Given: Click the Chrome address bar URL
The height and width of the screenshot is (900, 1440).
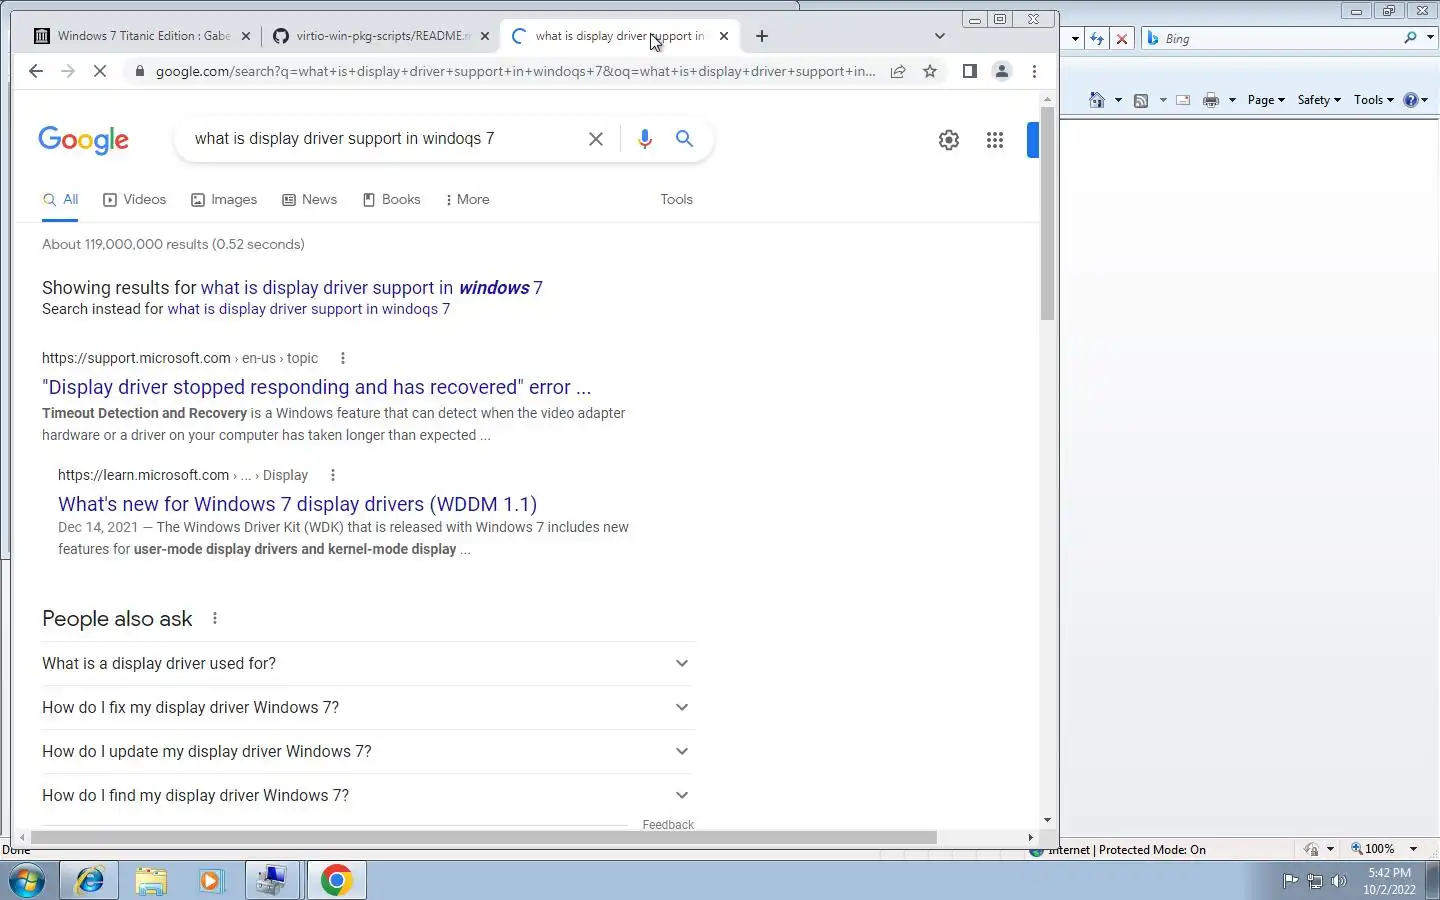Looking at the screenshot, I should pos(515,71).
